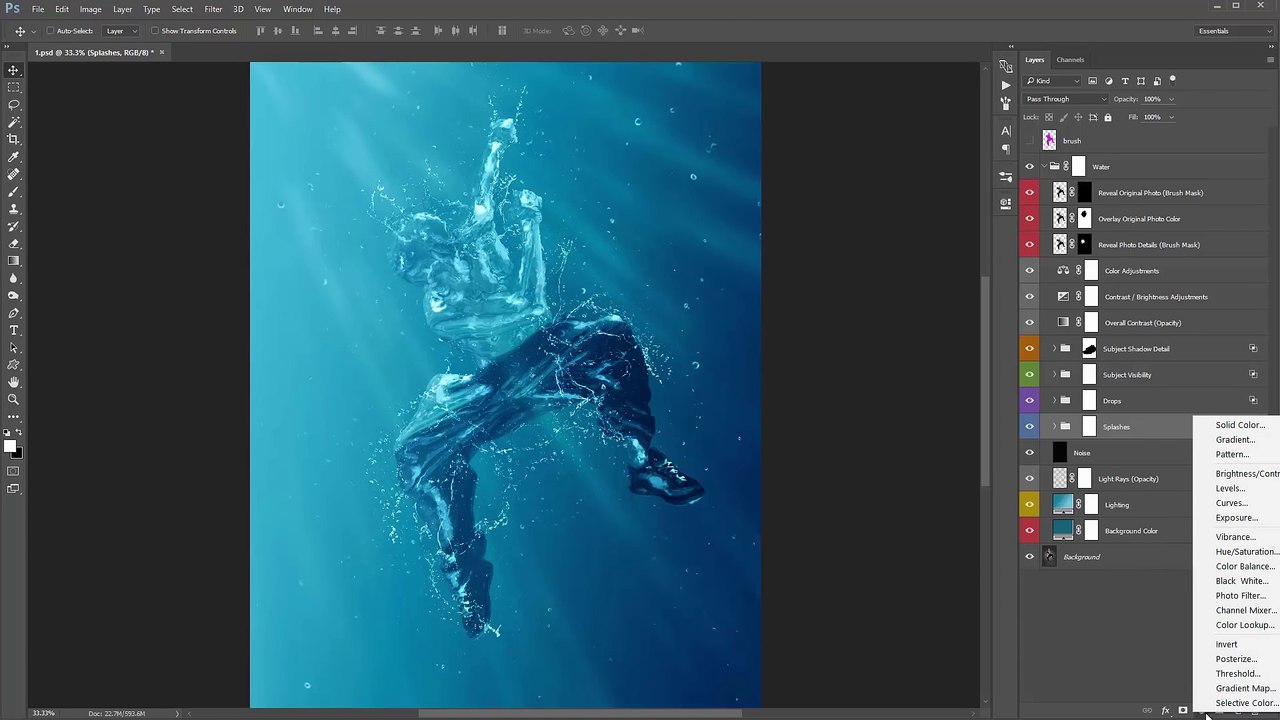Click the lock all icon in Layers panel
This screenshot has height=720, width=1280.
(1107, 117)
